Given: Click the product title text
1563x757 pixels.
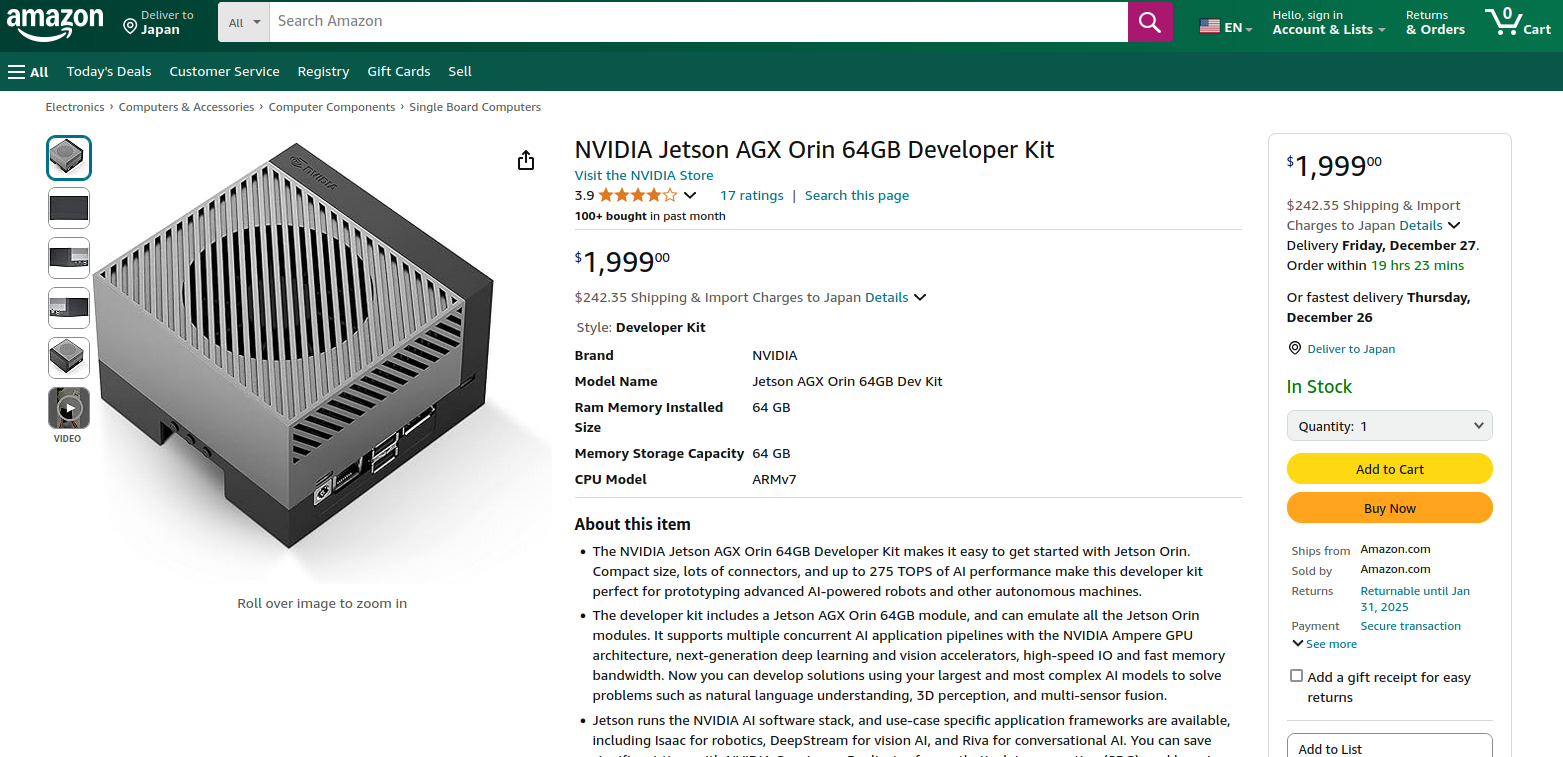Looking at the screenshot, I should coord(814,150).
